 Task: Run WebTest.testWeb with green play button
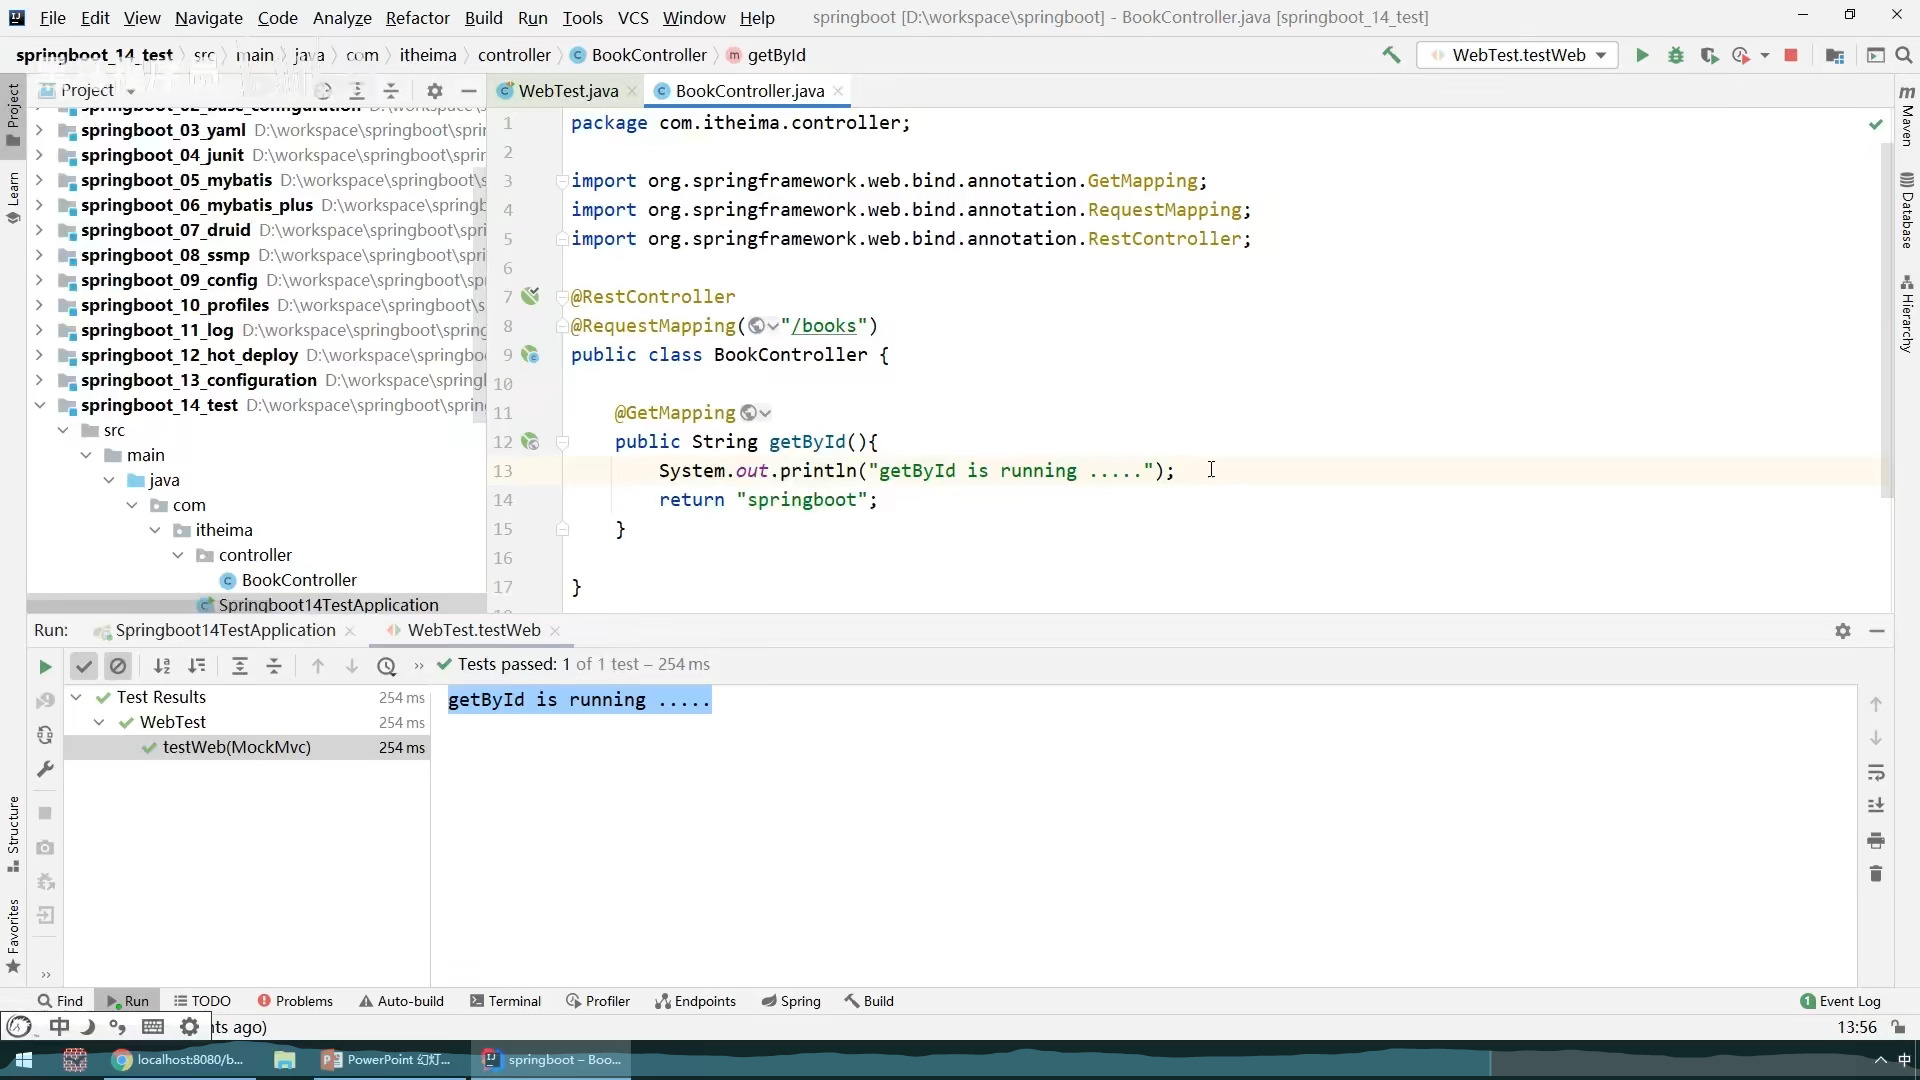pyautogui.click(x=1641, y=55)
